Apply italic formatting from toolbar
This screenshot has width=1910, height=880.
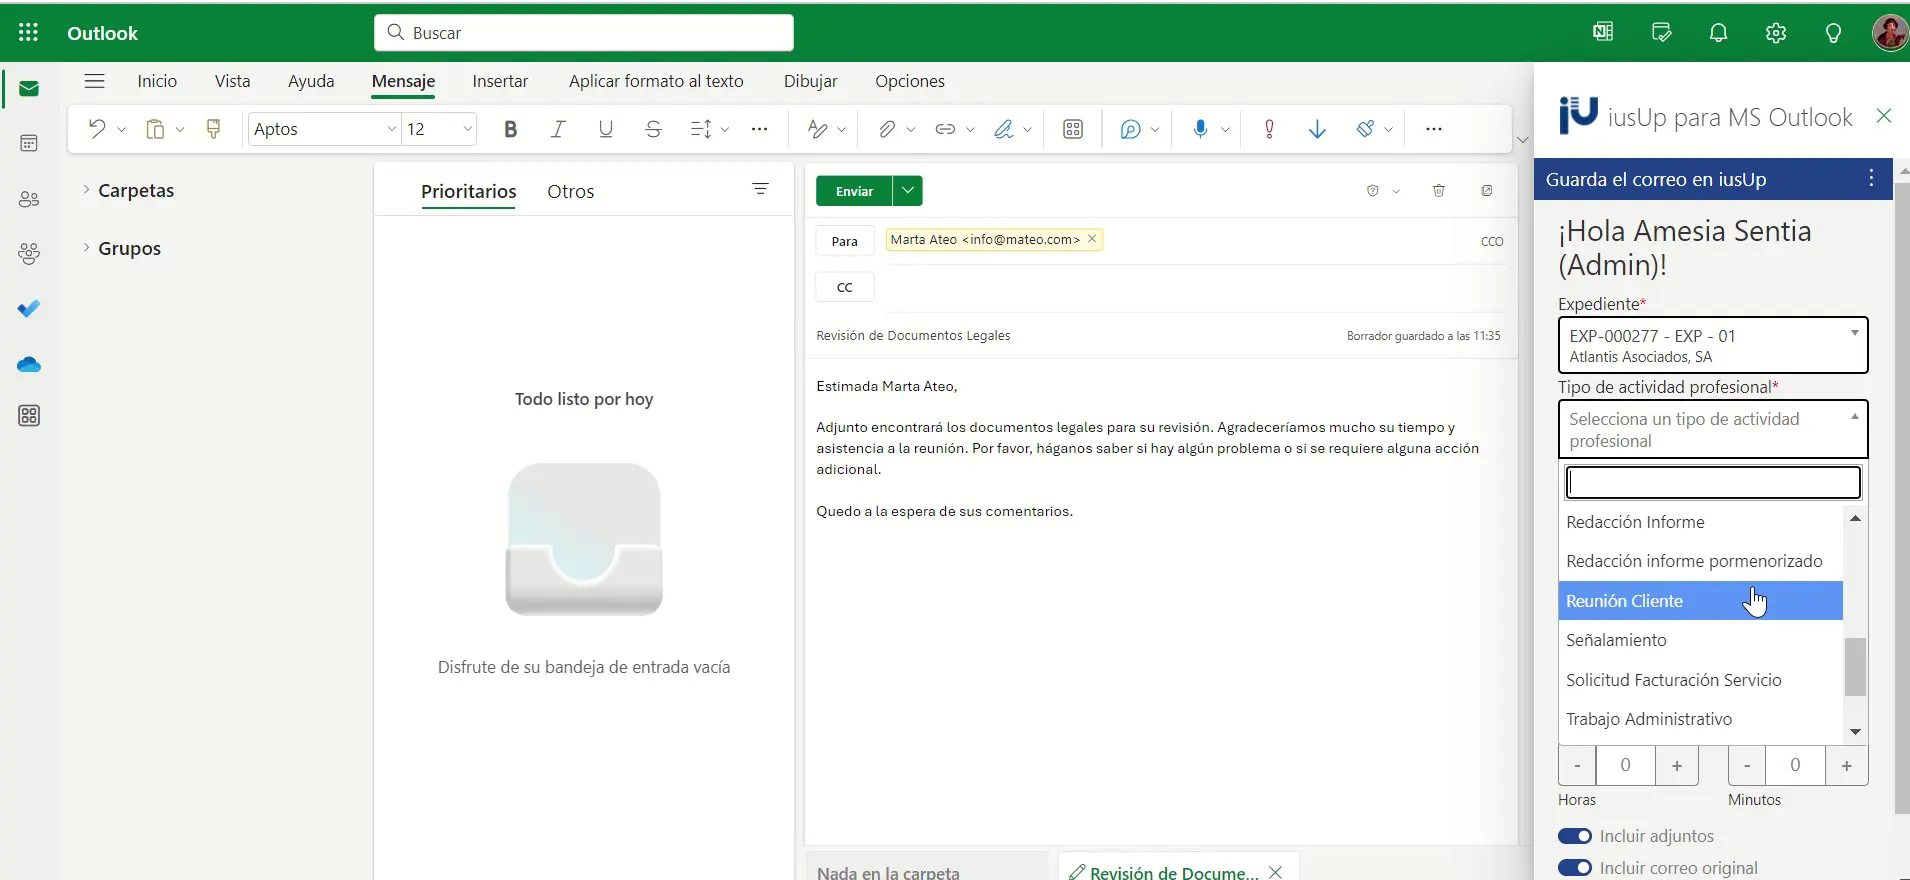(558, 129)
